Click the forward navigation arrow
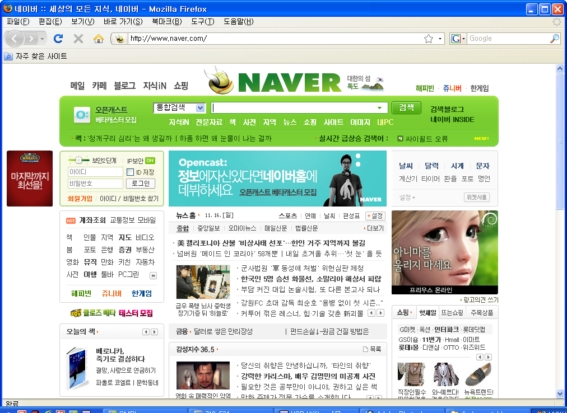Viewport: 567px width, 413px height. tap(31, 38)
